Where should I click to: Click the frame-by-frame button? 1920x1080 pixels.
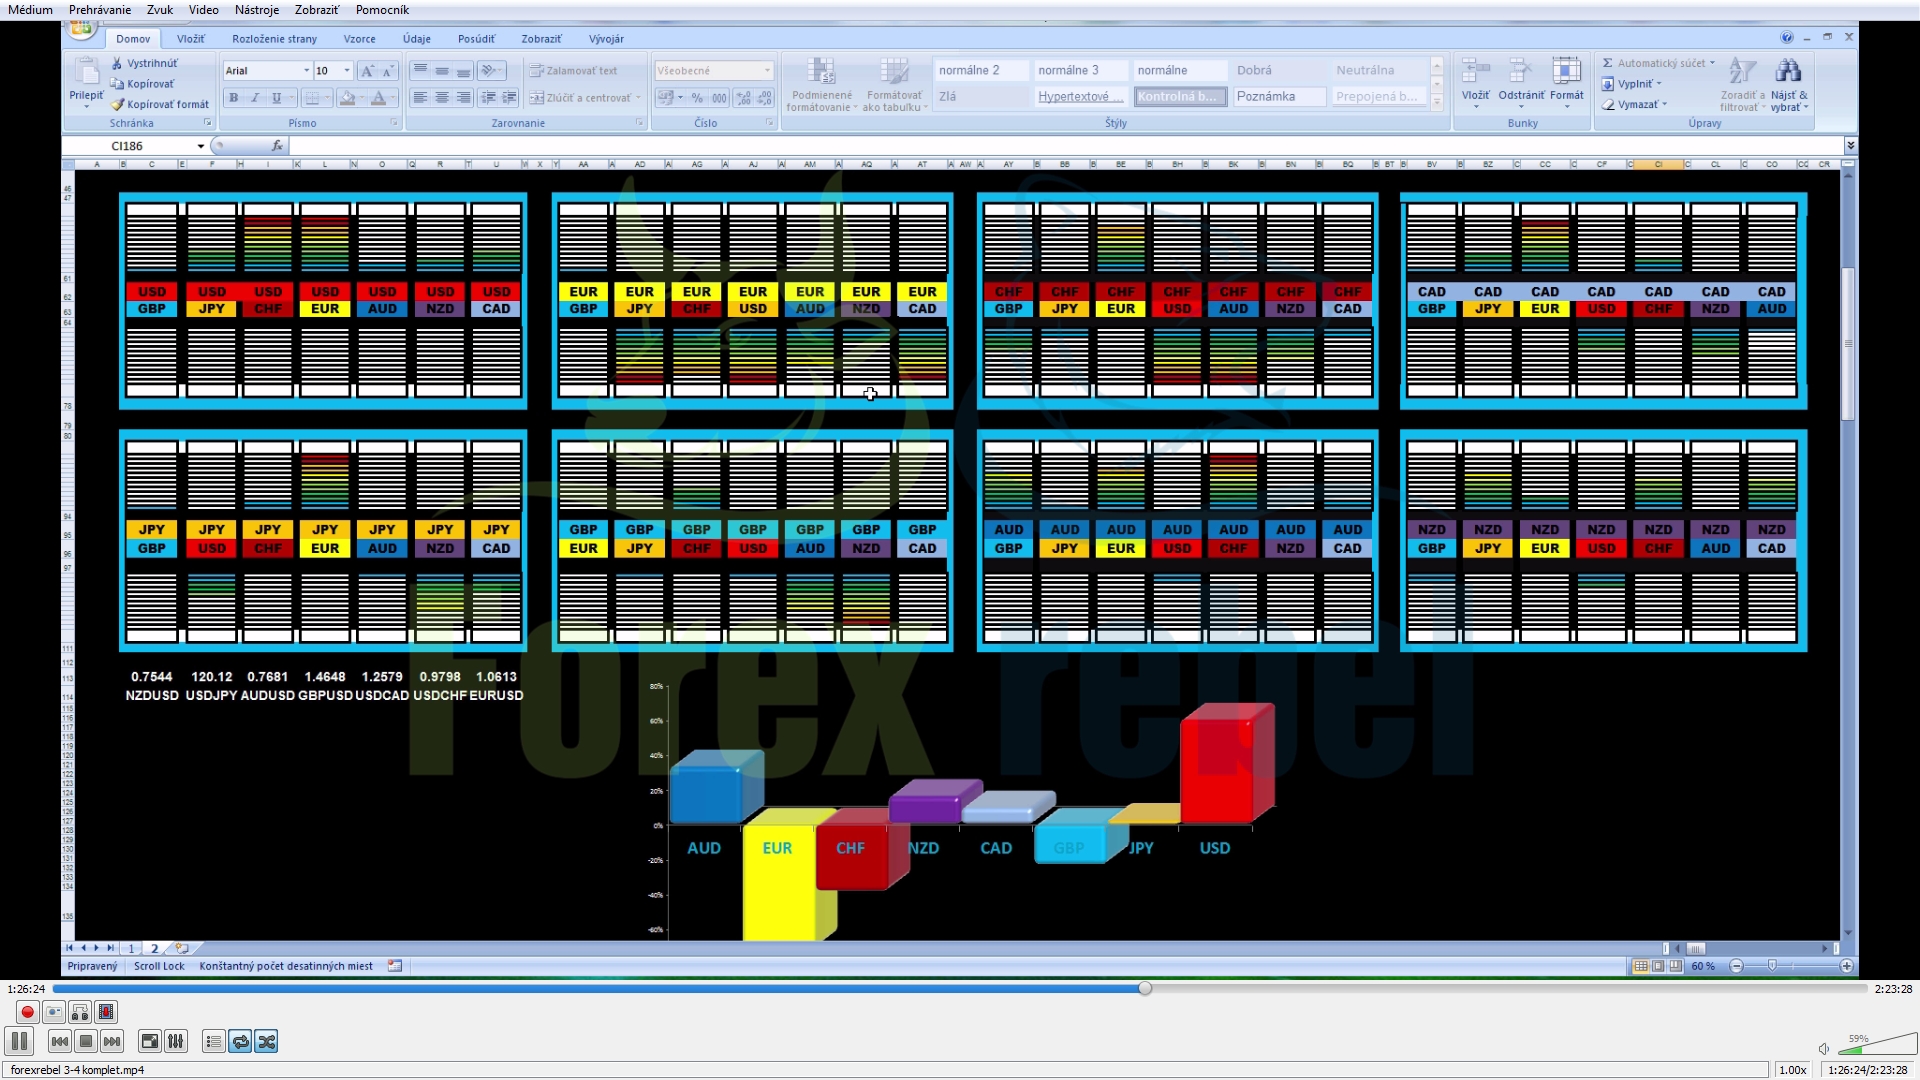(106, 1012)
